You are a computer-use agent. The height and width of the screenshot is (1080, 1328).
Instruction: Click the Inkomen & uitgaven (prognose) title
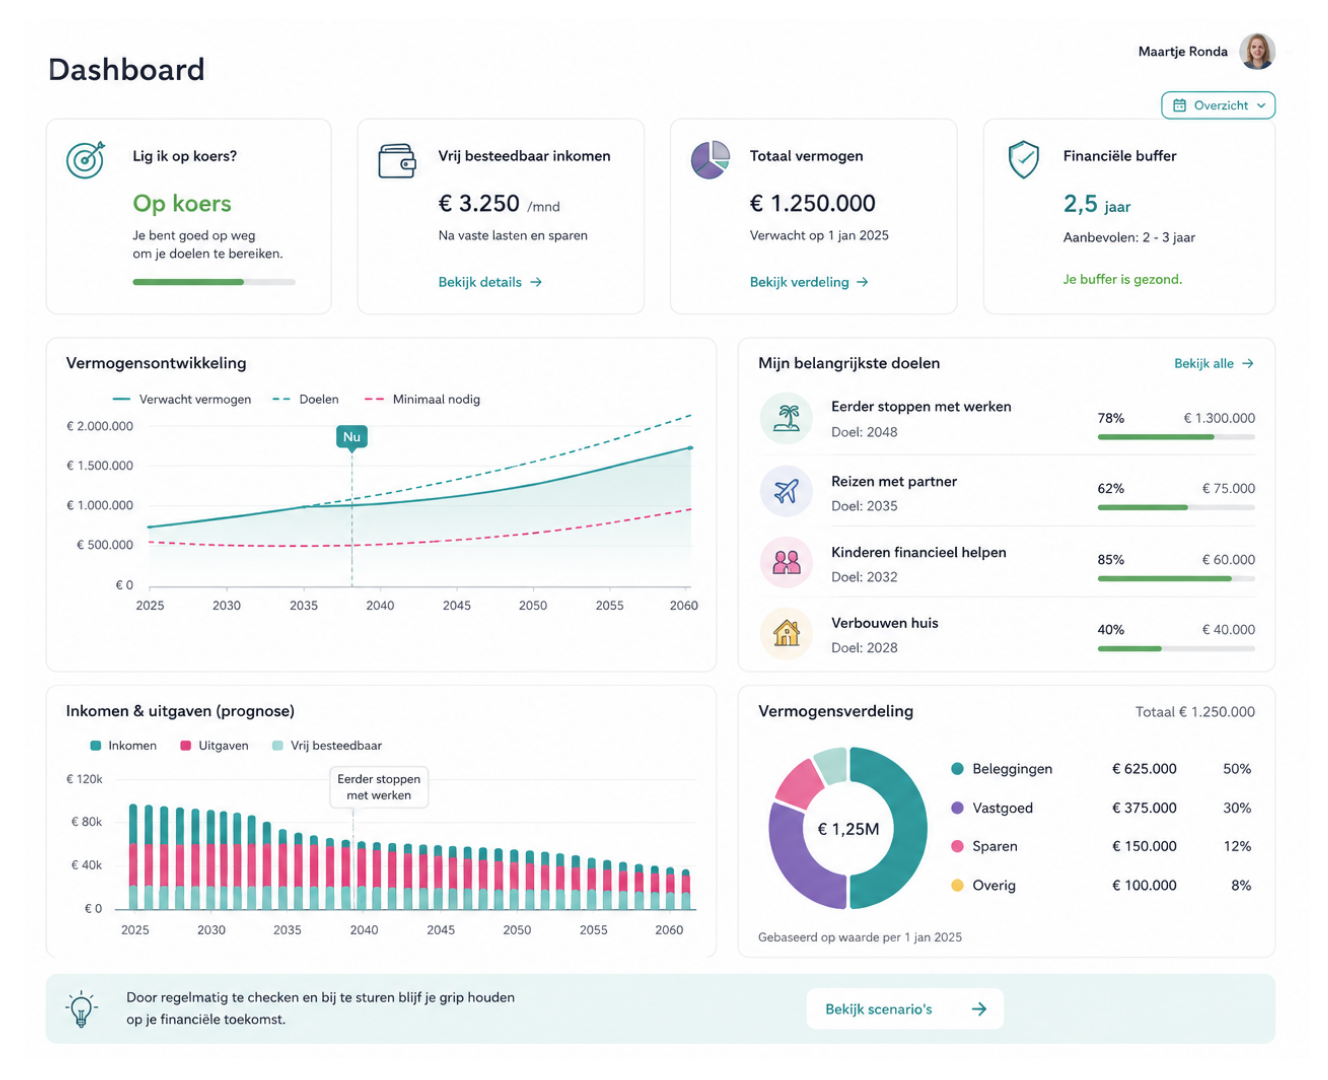pyautogui.click(x=180, y=711)
